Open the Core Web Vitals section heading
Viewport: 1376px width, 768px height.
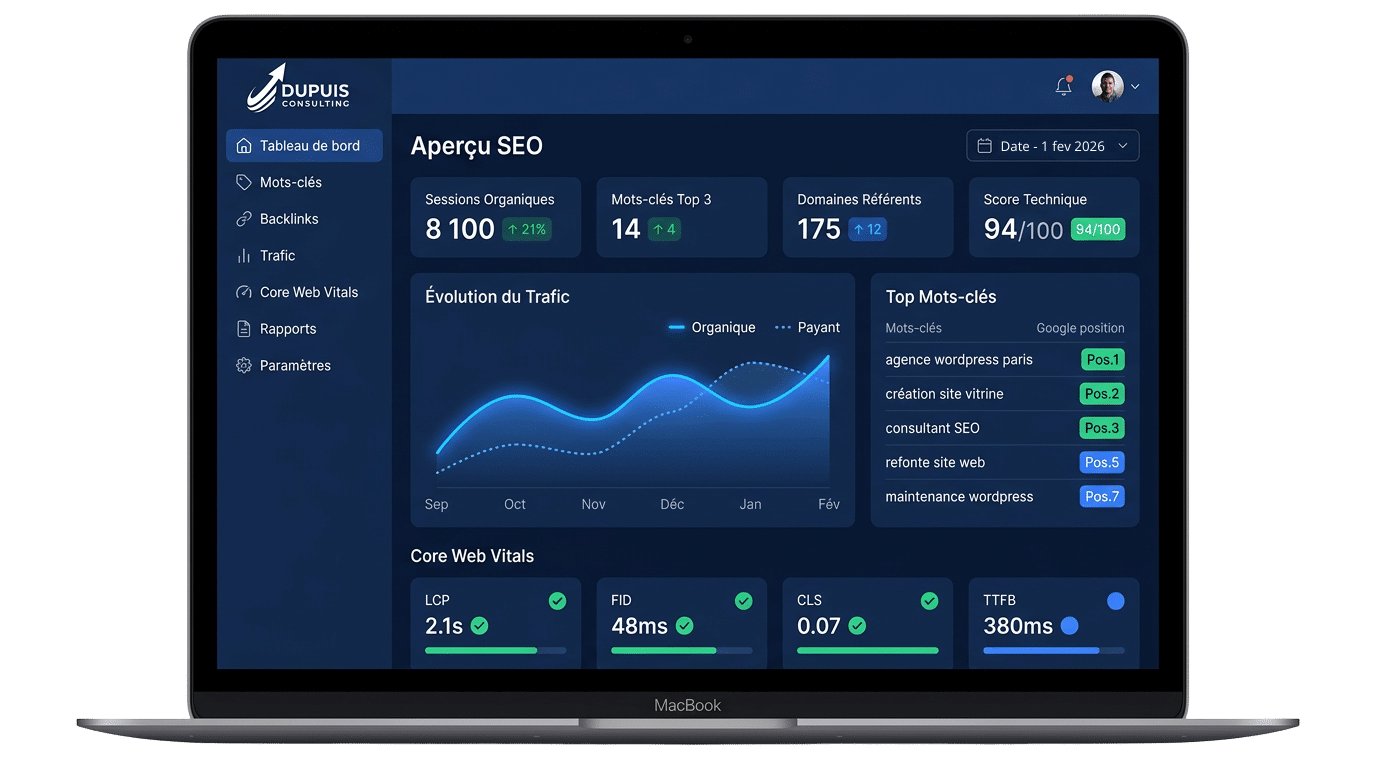[471, 555]
